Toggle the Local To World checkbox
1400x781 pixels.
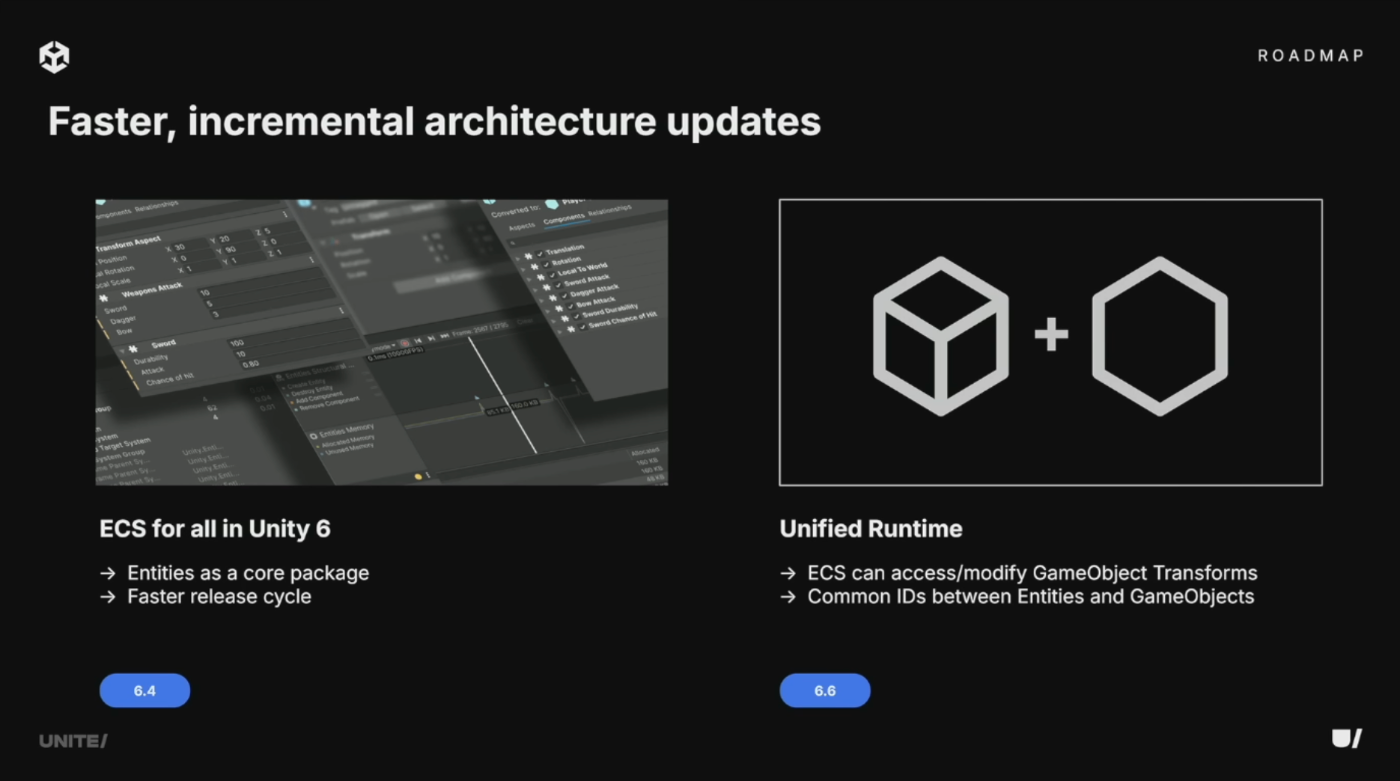click(552, 275)
